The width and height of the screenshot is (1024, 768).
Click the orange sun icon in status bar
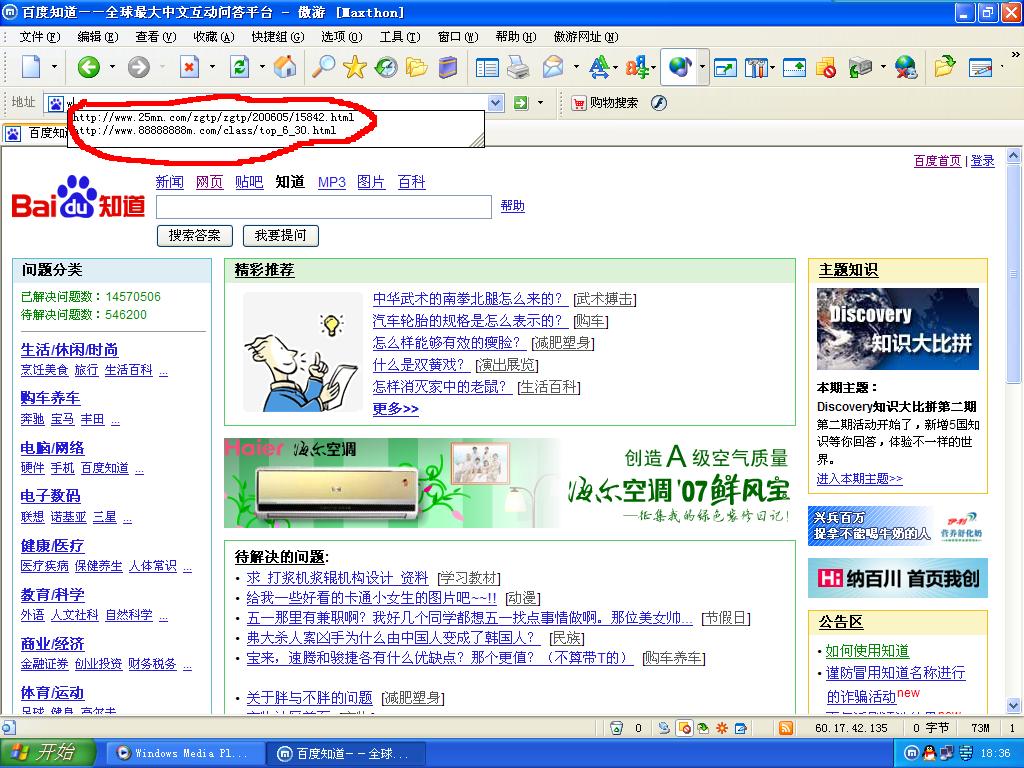coord(722,728)
